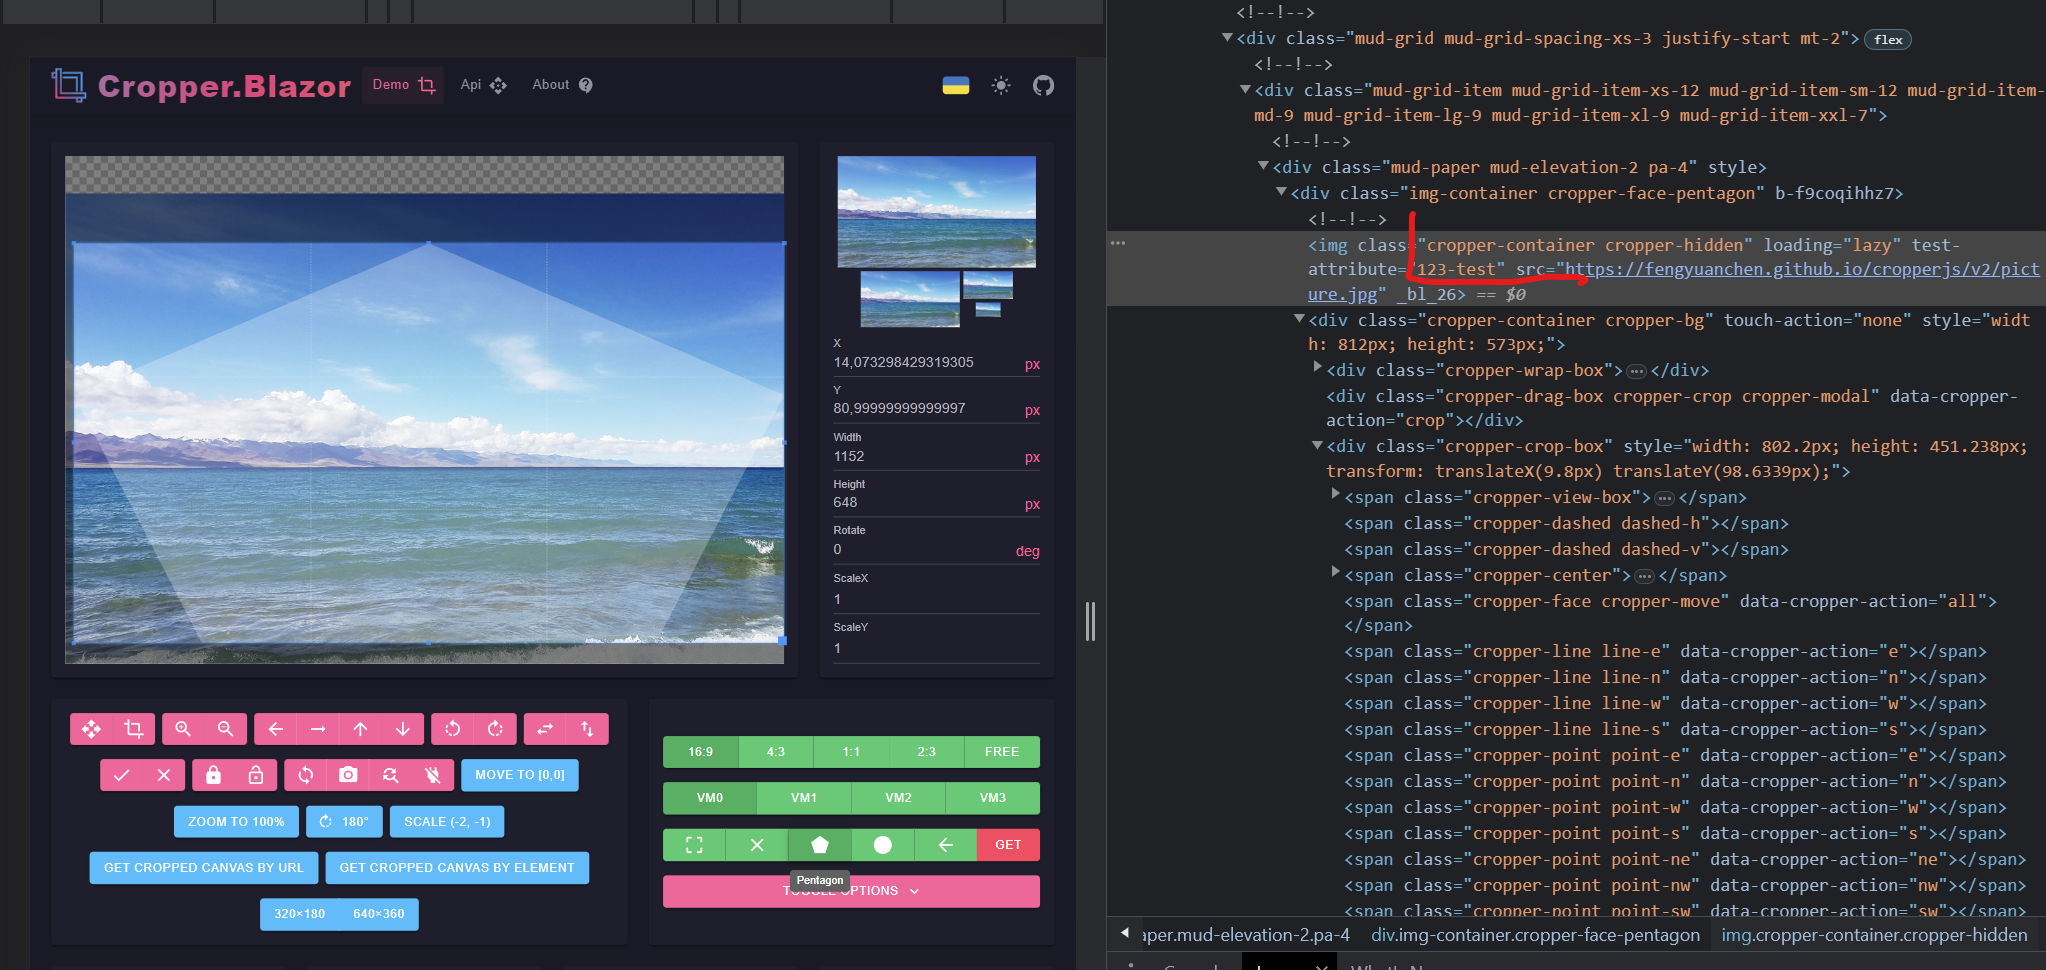2046x970 pixels.
Task: Open the TOGGLE OPTIONS dropdown
Action: click(851, 890)
